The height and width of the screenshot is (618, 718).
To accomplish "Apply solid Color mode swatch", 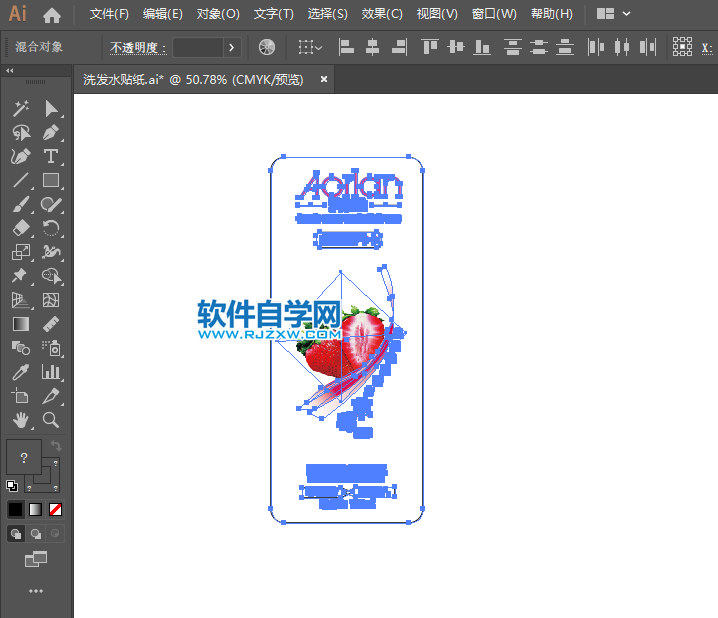I will (16, 509).
